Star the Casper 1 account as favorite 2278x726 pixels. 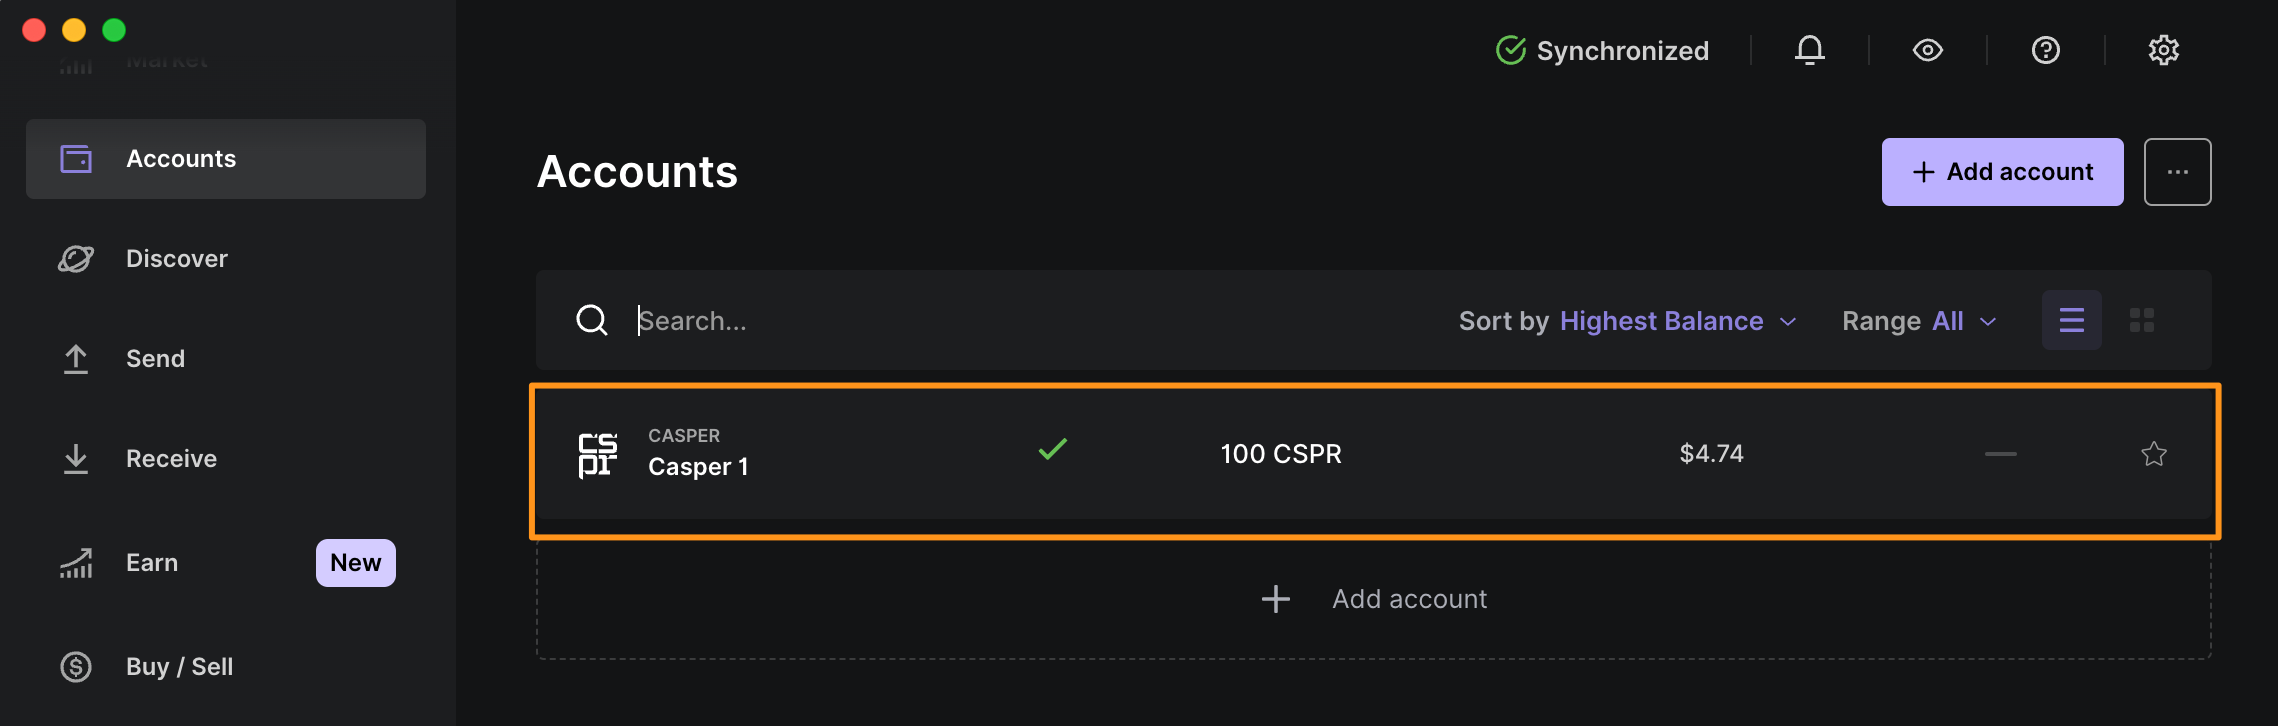coord(2153,454)
